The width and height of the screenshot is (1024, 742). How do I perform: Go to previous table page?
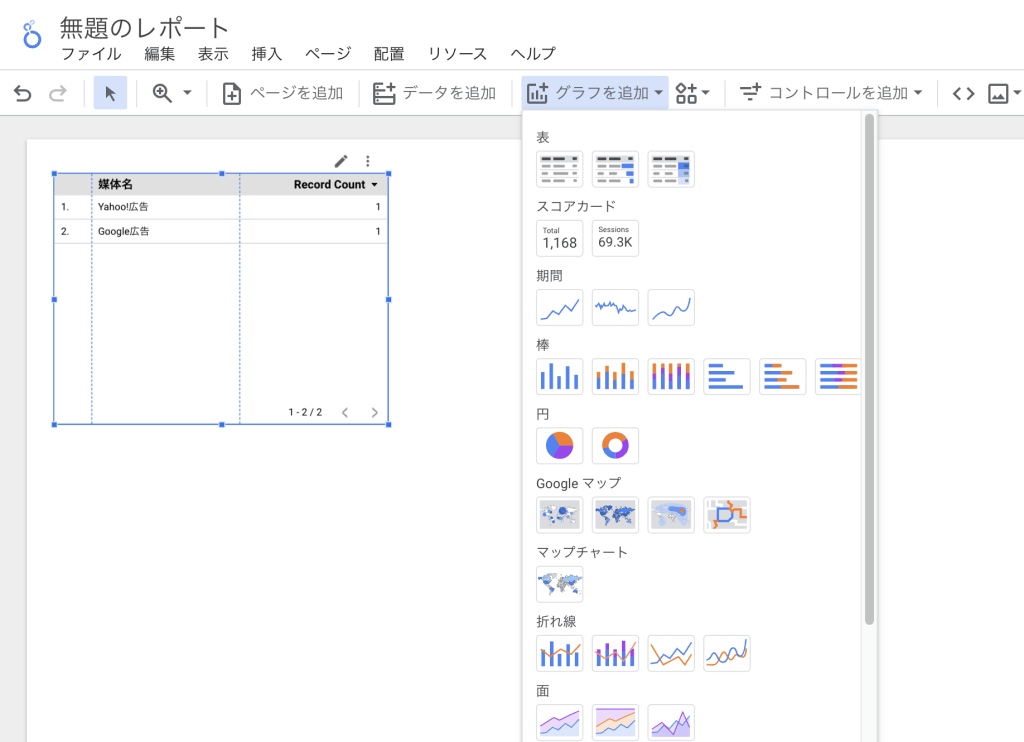click(345, 412)
